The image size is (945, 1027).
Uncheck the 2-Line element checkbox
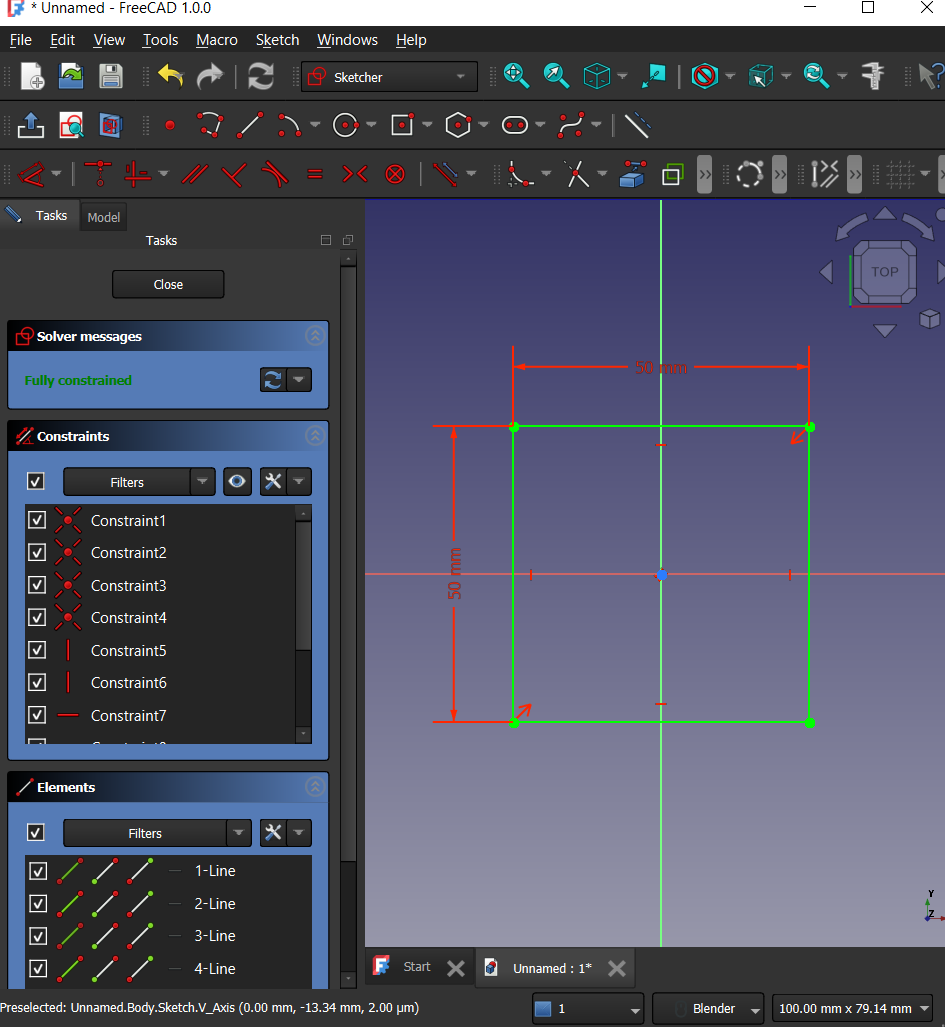click(x=37, y=903)
